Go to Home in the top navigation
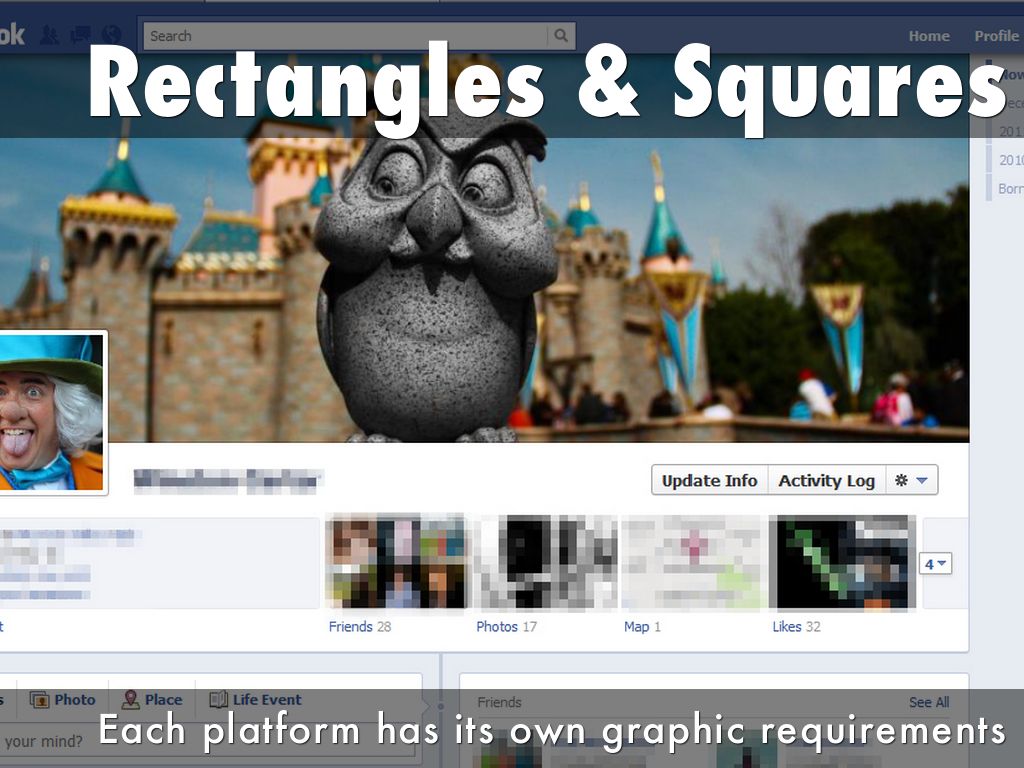 point(928,36)
